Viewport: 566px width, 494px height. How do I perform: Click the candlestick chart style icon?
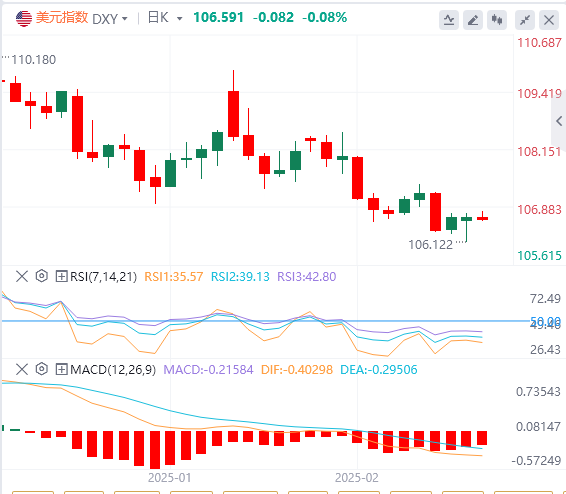click(x=497, y=20)
